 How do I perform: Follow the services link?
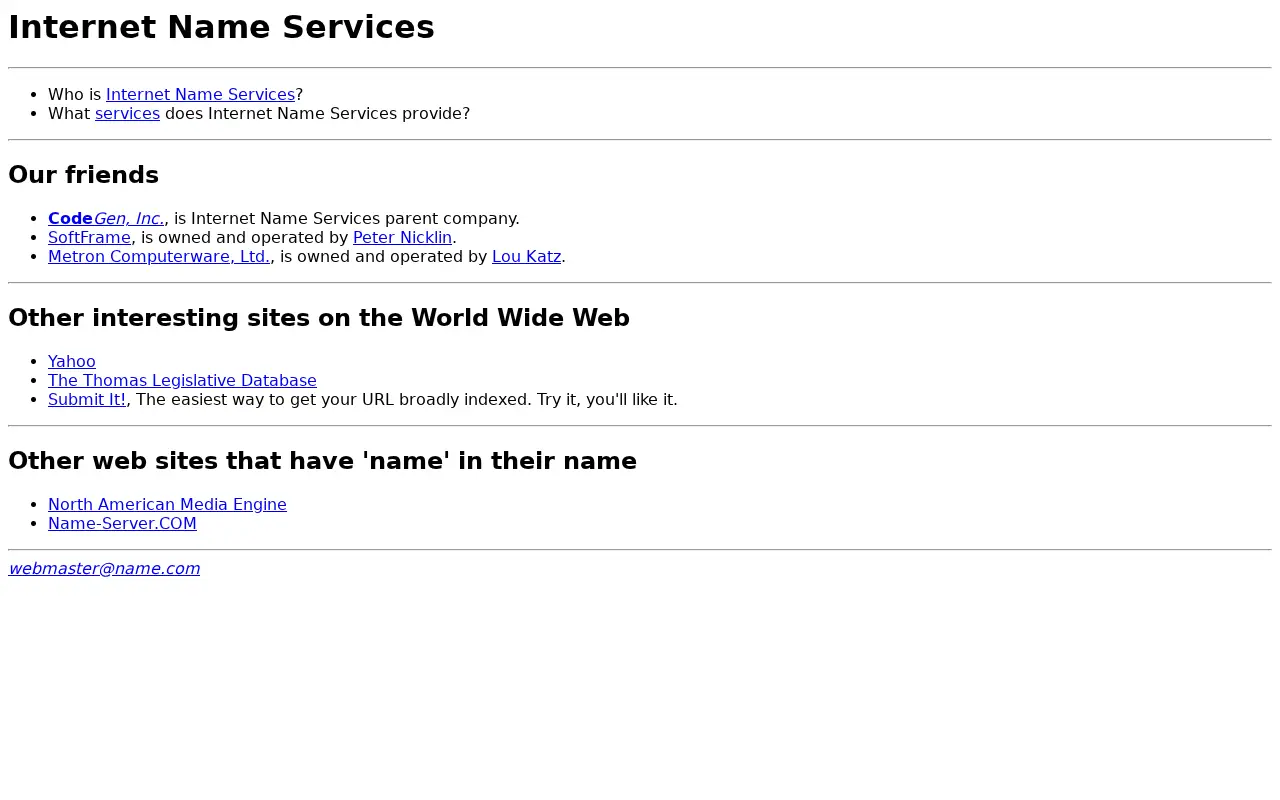[x=127, y=114]
